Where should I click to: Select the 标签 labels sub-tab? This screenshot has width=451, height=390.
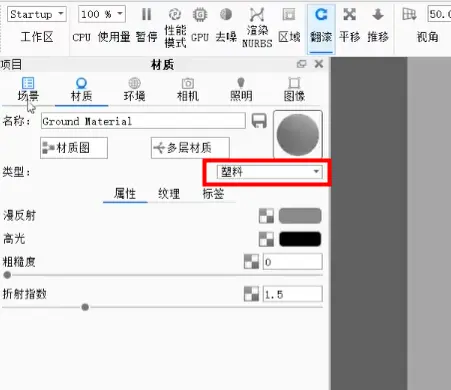213,194
